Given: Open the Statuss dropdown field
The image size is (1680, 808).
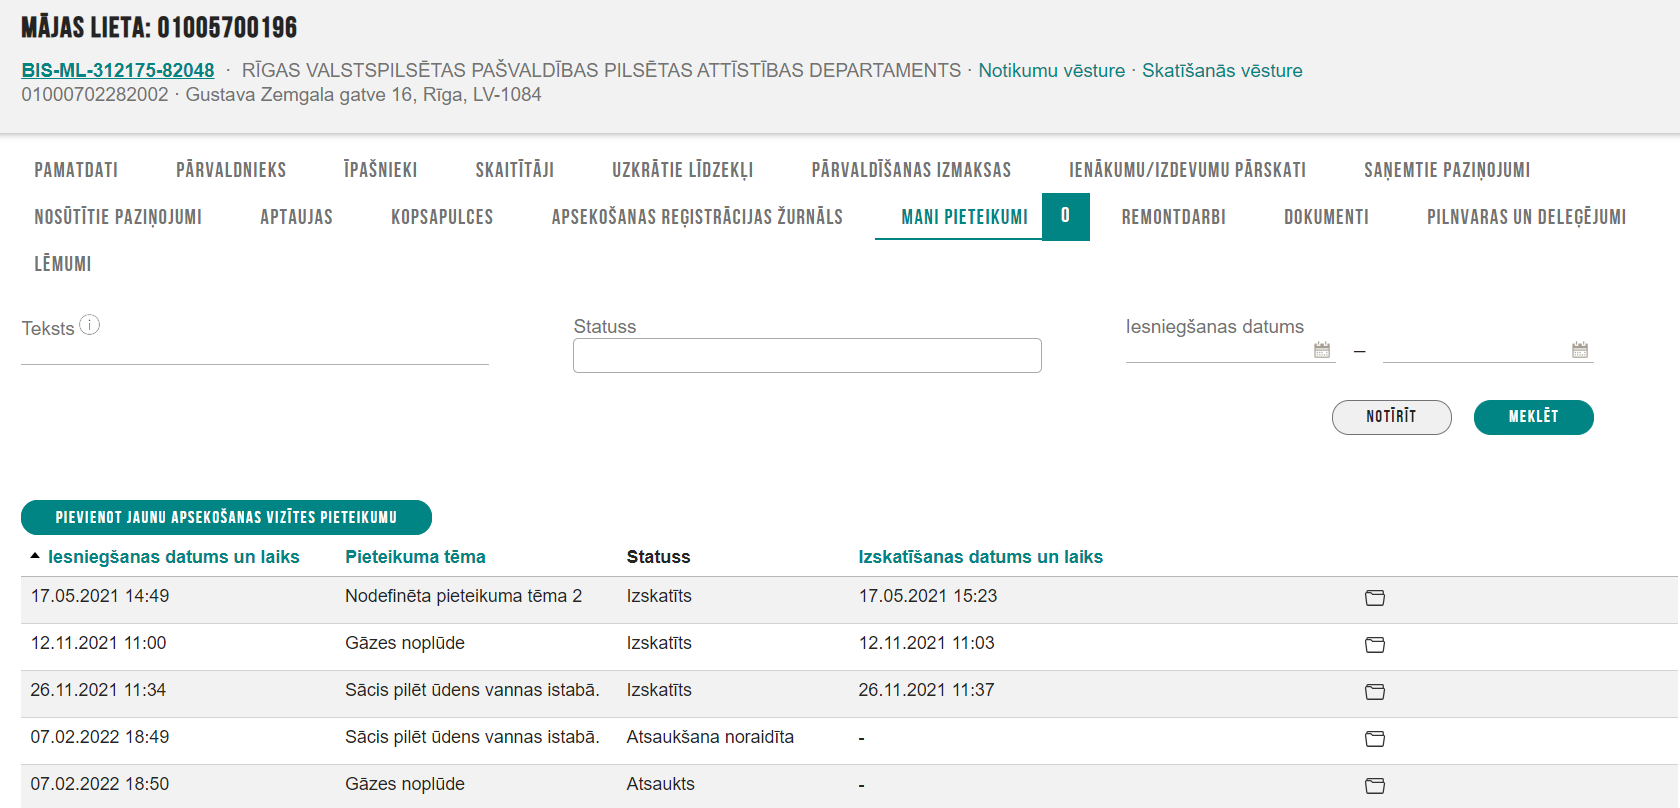Looking at the screenshot, I should tap(807, 355).
